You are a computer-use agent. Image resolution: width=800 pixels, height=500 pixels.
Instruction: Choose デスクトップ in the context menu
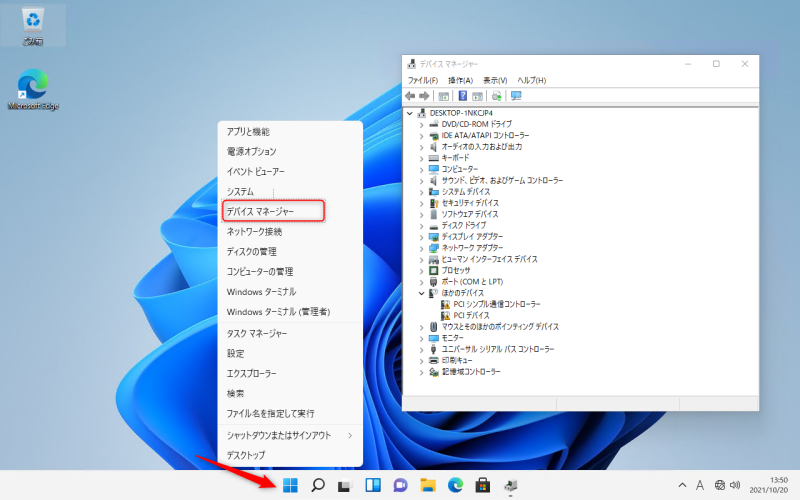tap(290, 455)
